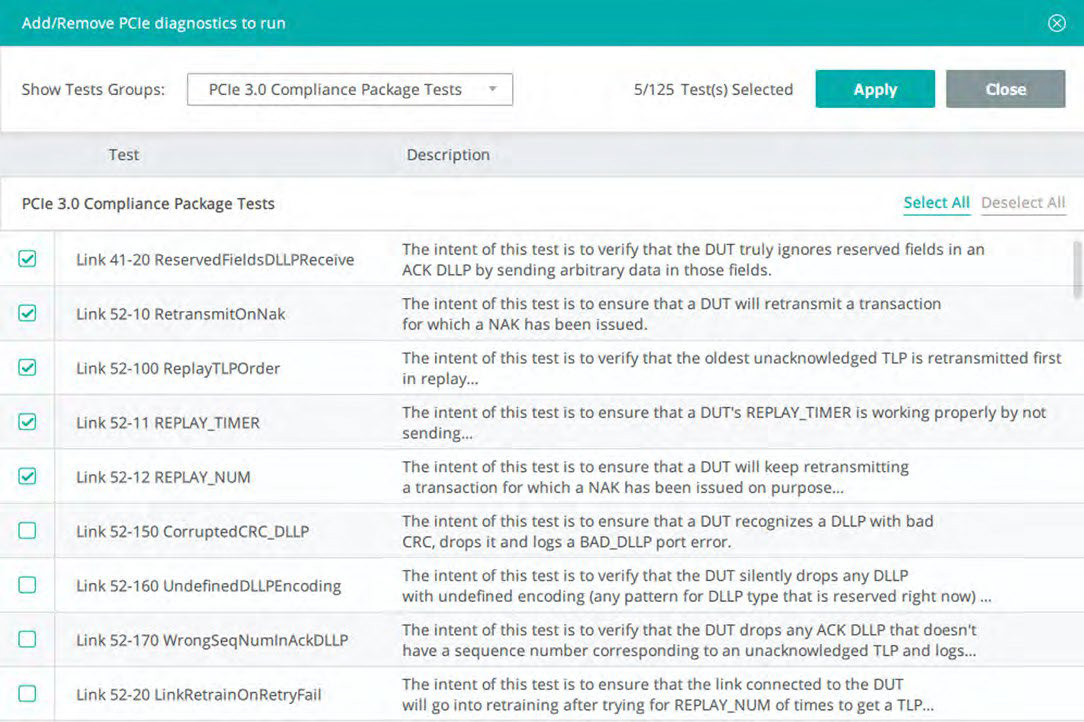This screenshot has height=722, width=1084.
Task: Uncheck Link 52-100 ReplayTLPOrder checkbox
Action: [x=27, y=367]
